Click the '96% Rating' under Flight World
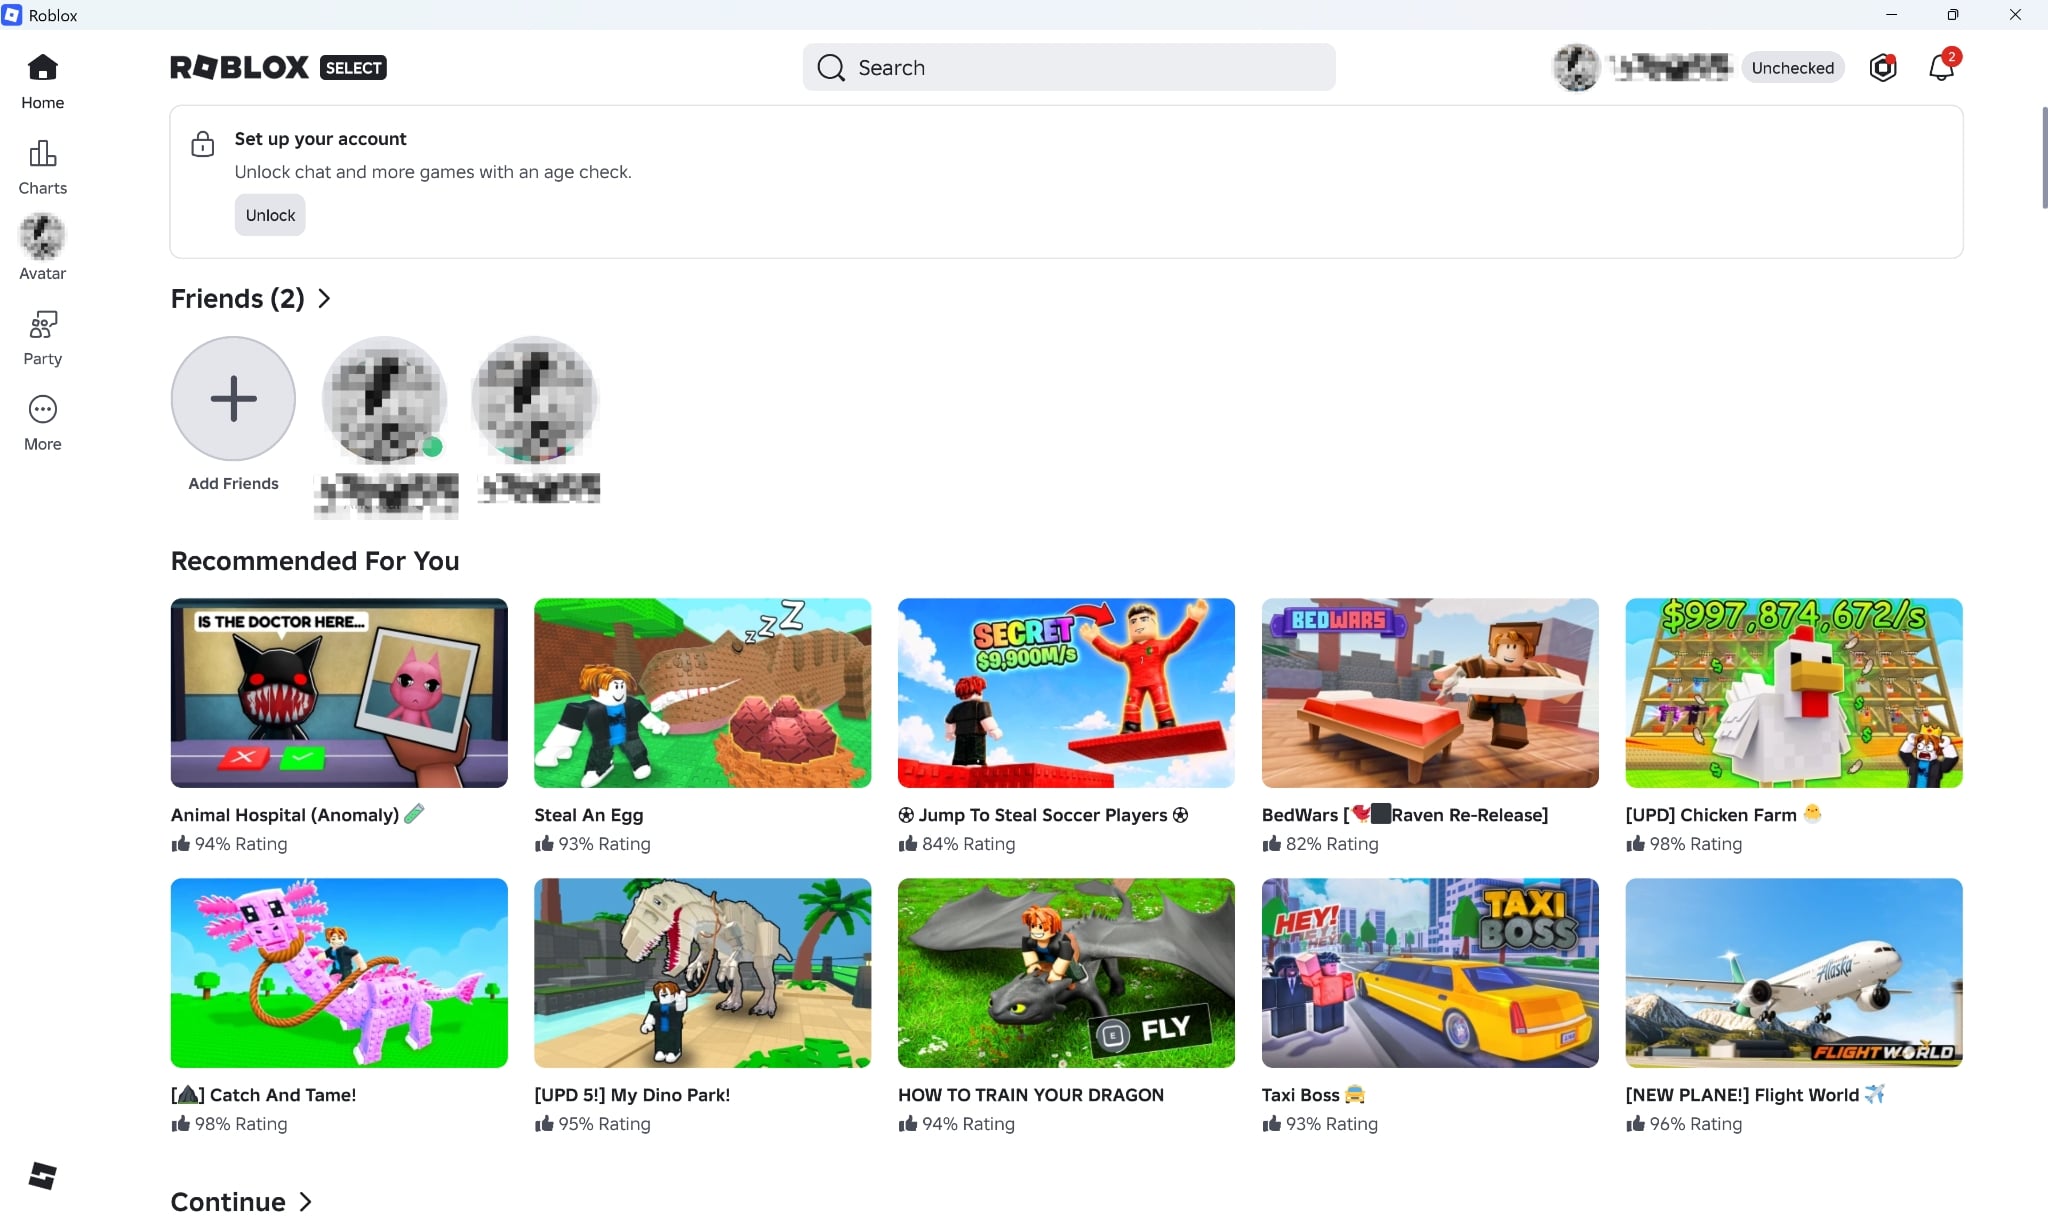The image size is (2048, 1216). [x=1684, y=1124]
